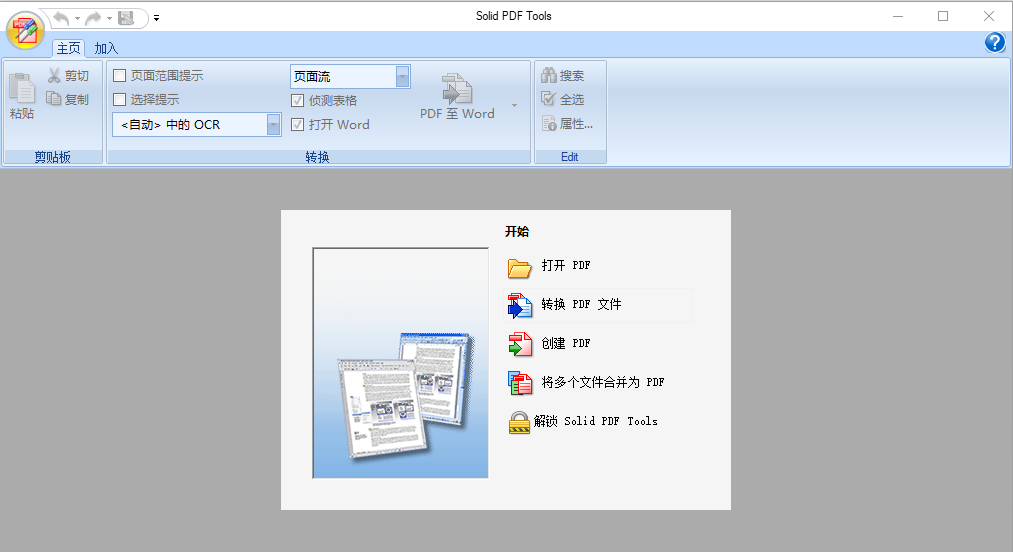Open help with the blue question mark icon
The height and width of the screenshot is (552, 1013).
pyautogui.click(x=995, y=43)
